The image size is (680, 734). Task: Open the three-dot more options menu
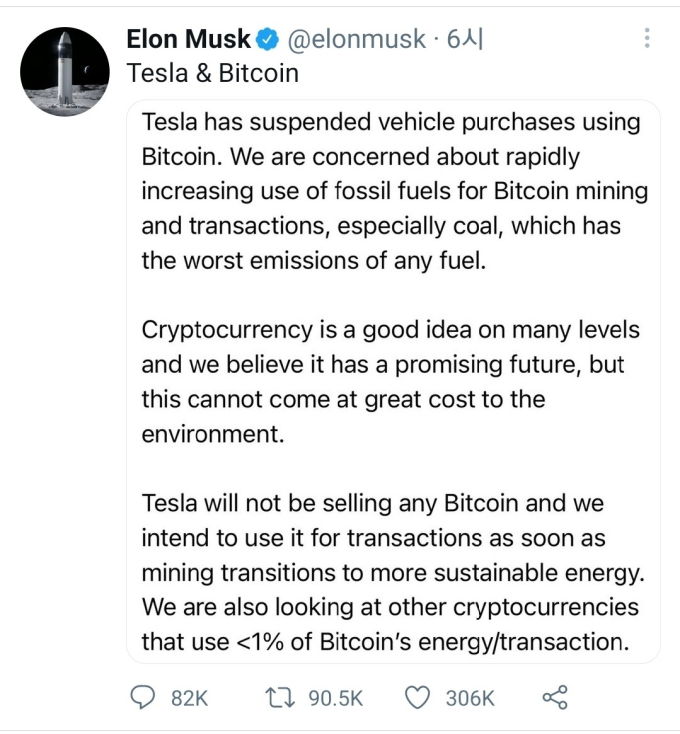click(x=647, y=38)
